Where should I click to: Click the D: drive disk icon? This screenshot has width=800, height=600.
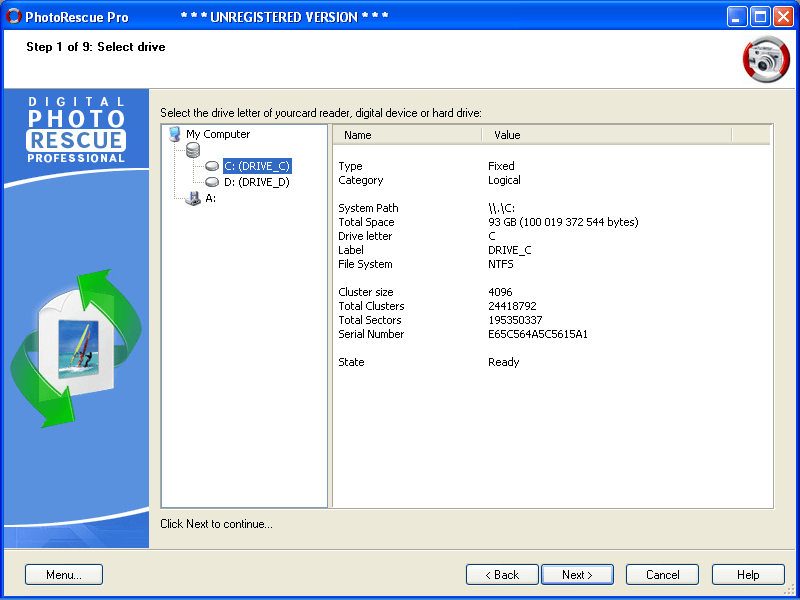[212, 182]
